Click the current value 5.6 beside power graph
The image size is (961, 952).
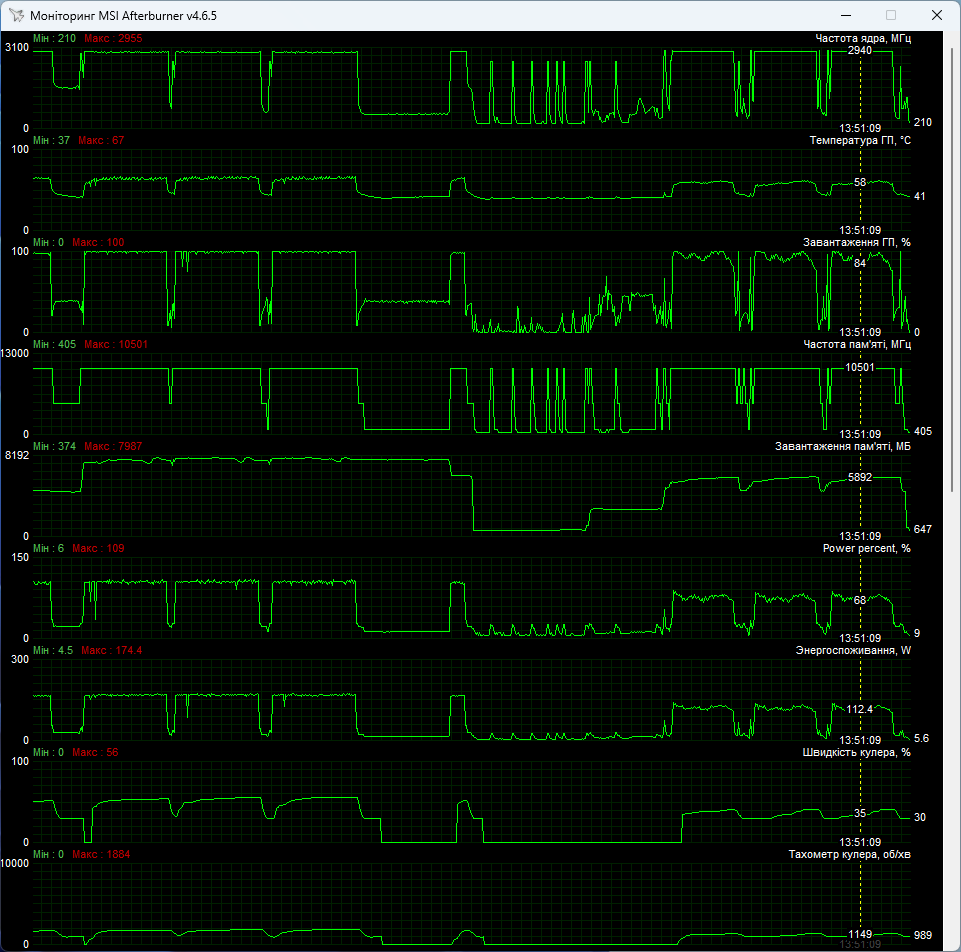click(x=921, y=738)
